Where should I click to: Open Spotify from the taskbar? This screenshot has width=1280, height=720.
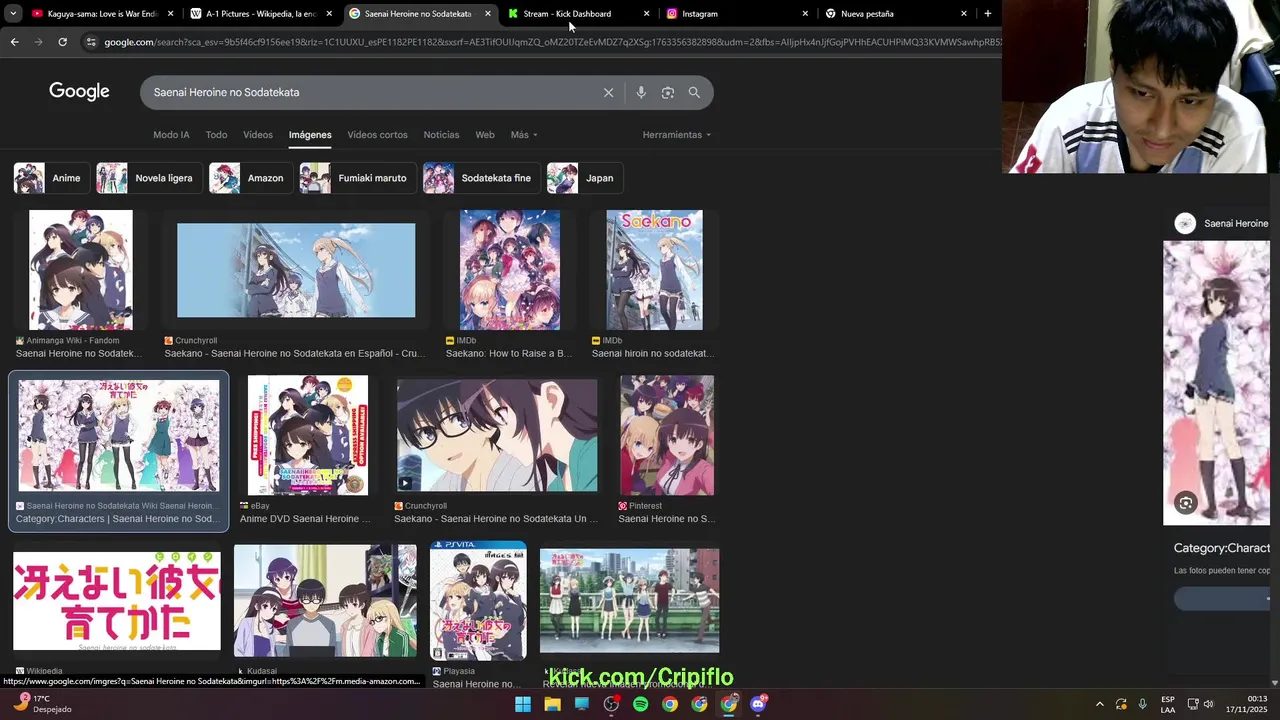(640, 704)
